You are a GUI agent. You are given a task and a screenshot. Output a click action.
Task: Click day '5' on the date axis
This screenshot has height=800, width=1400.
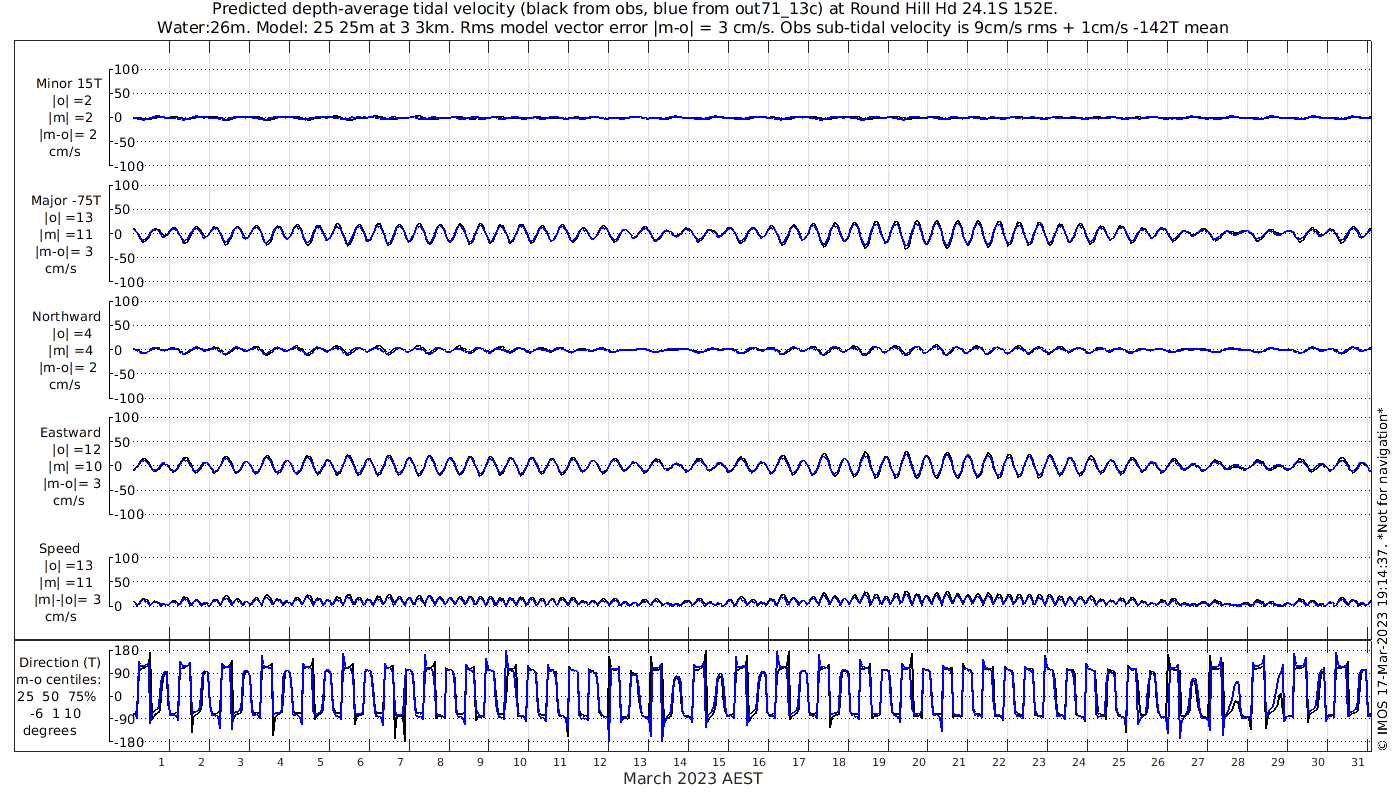click(x=320, y=762)
